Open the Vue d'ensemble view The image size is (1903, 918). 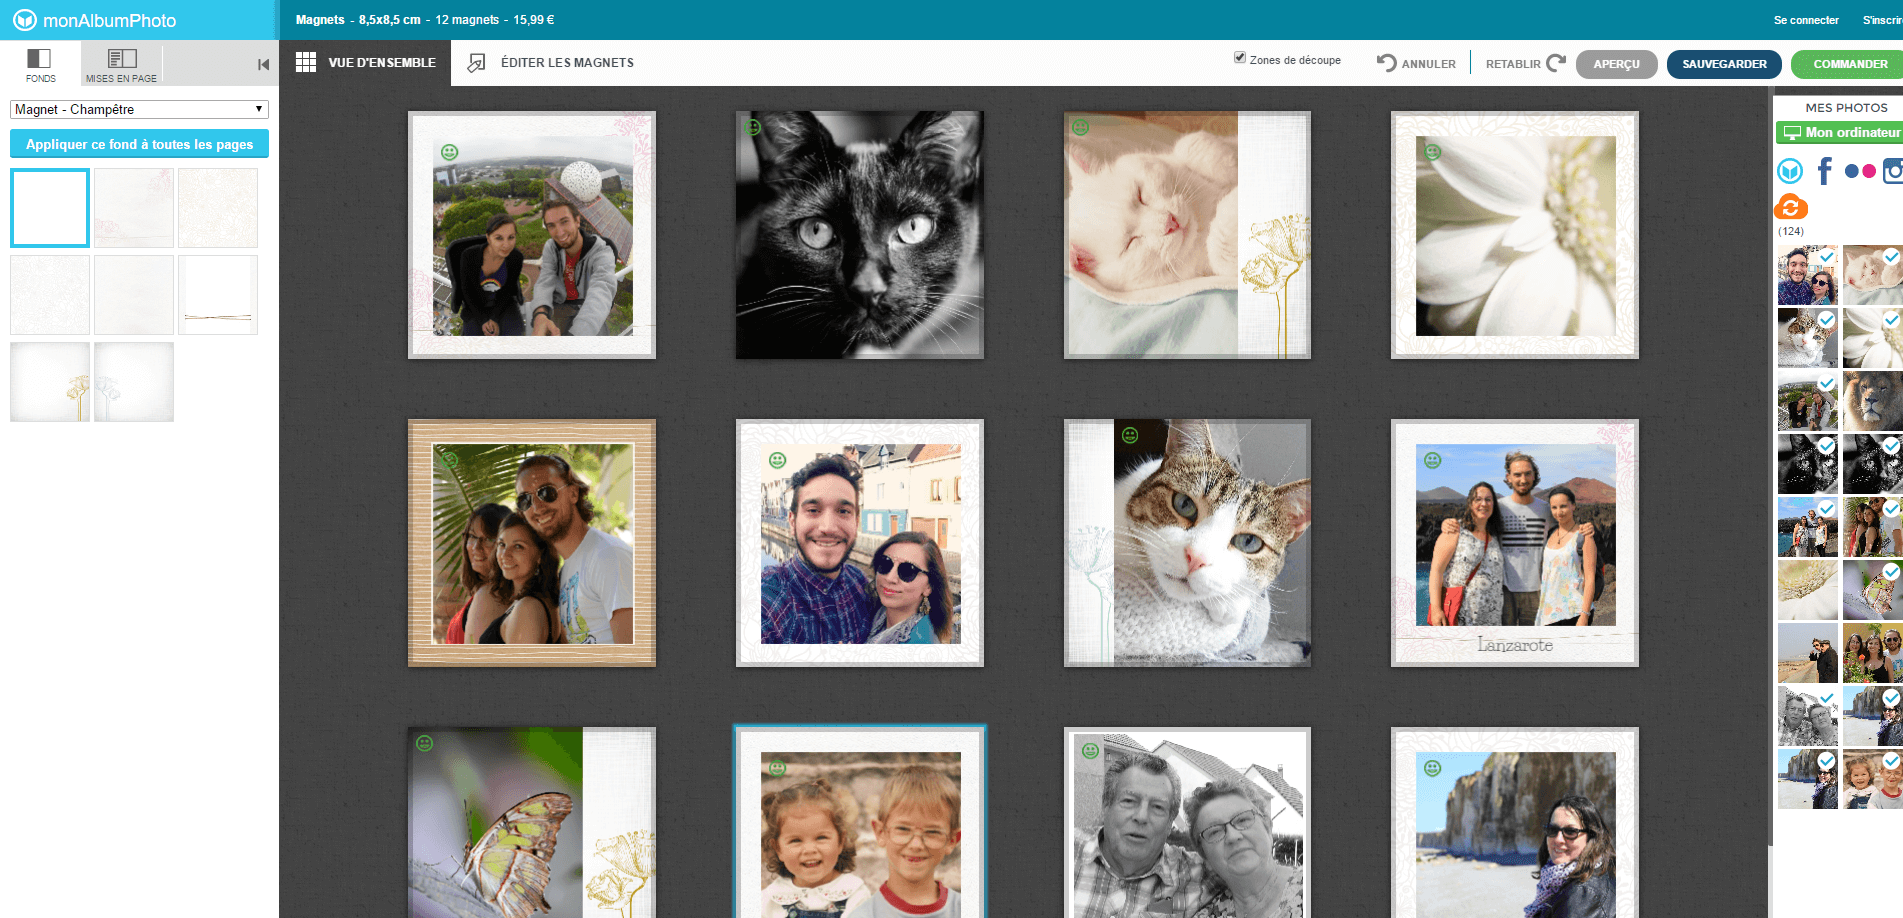click(x=366, y=63)
